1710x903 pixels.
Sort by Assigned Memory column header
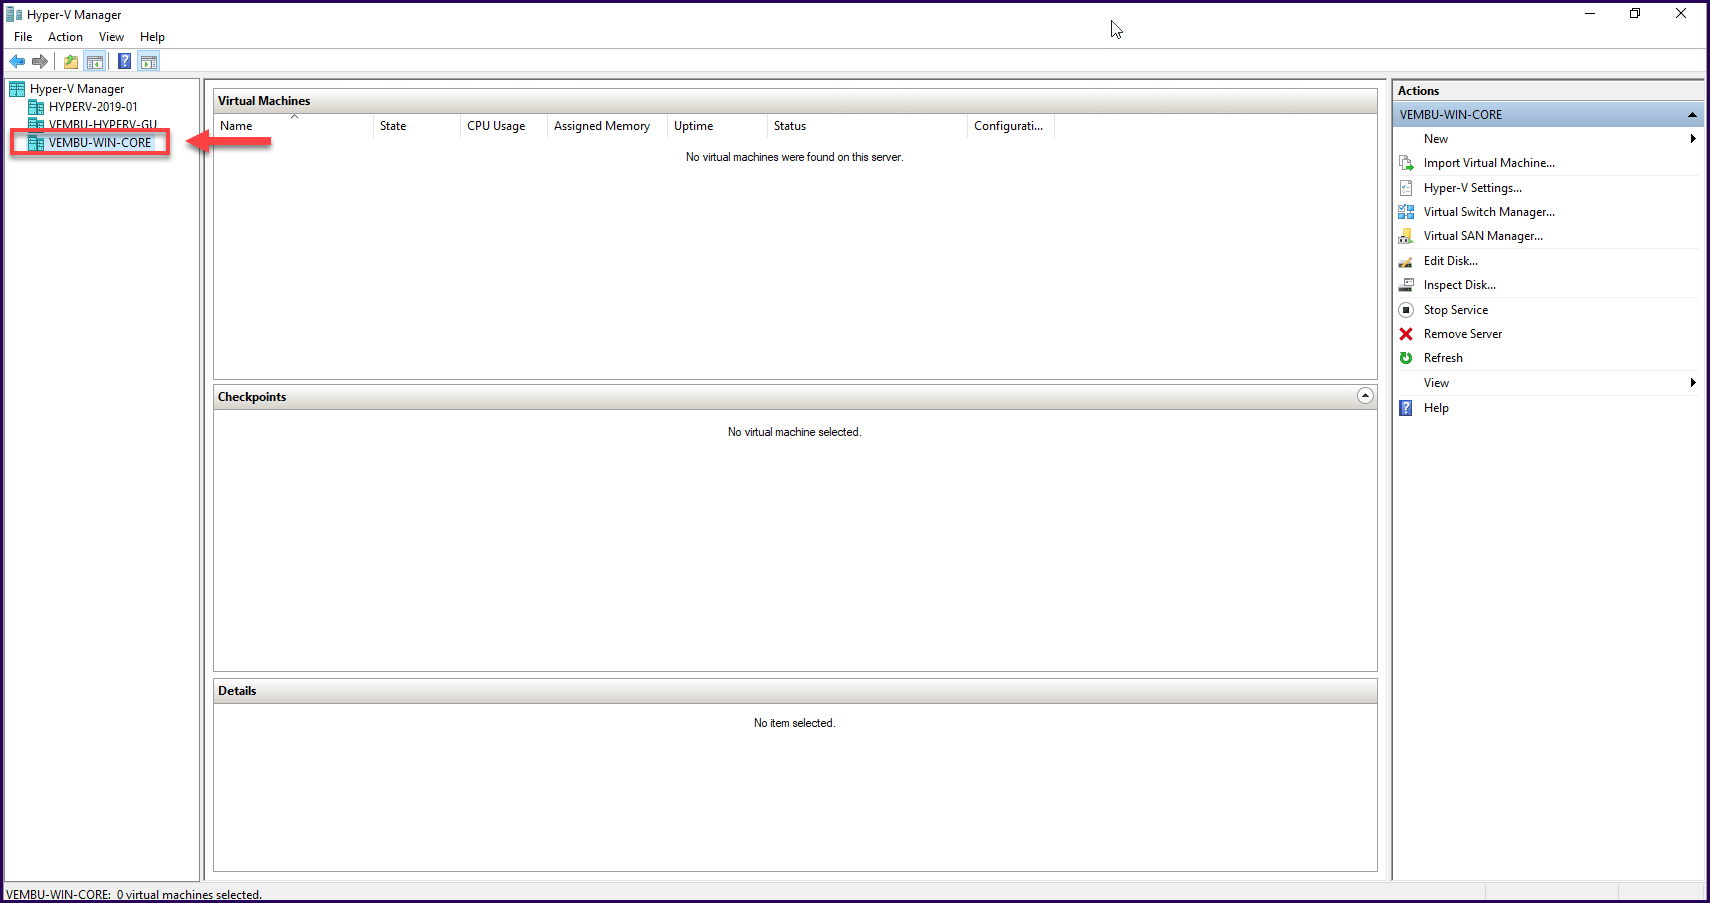click(607, 126)
